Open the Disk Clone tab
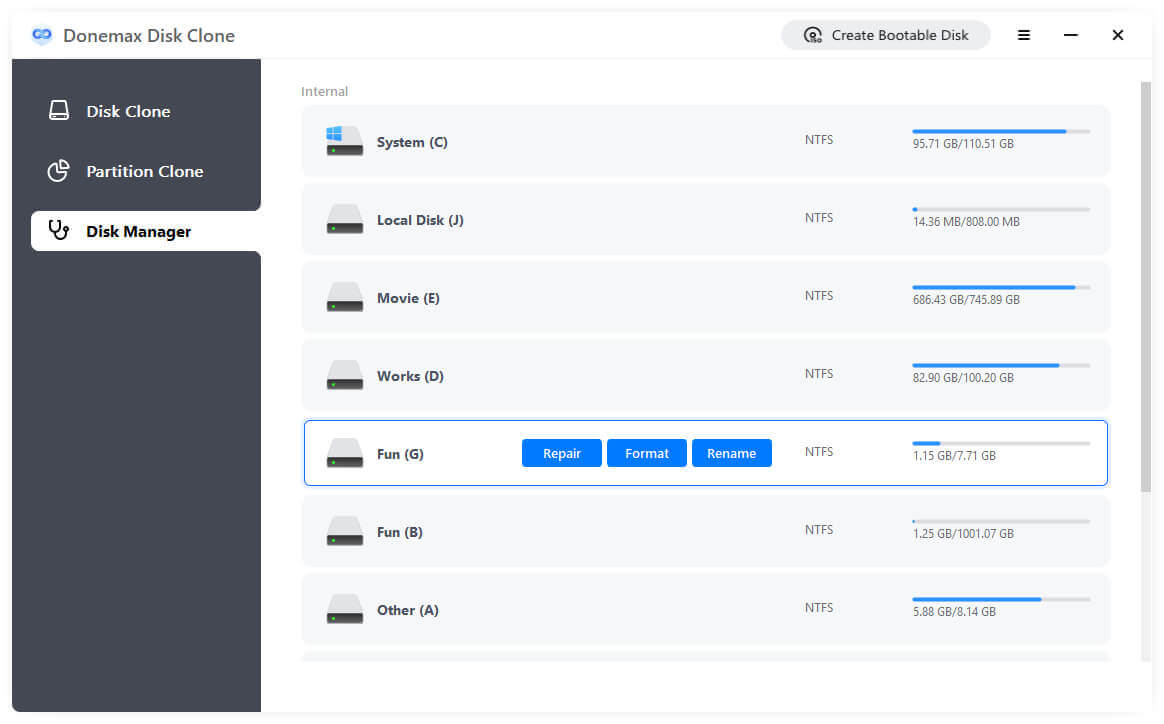 128,111
